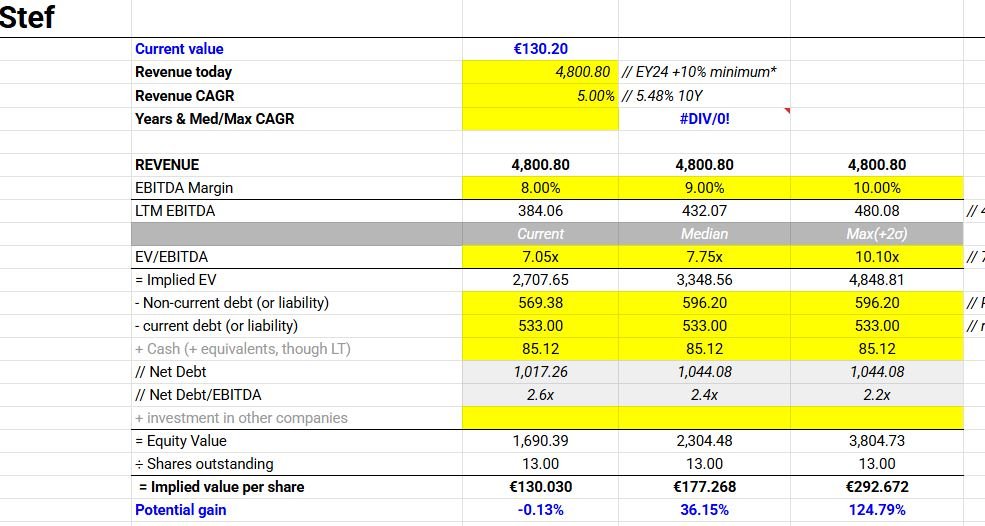985x526 pixels.
Task: Click the 124.79% potential gain cell
Action: click(x=876, y=510)
